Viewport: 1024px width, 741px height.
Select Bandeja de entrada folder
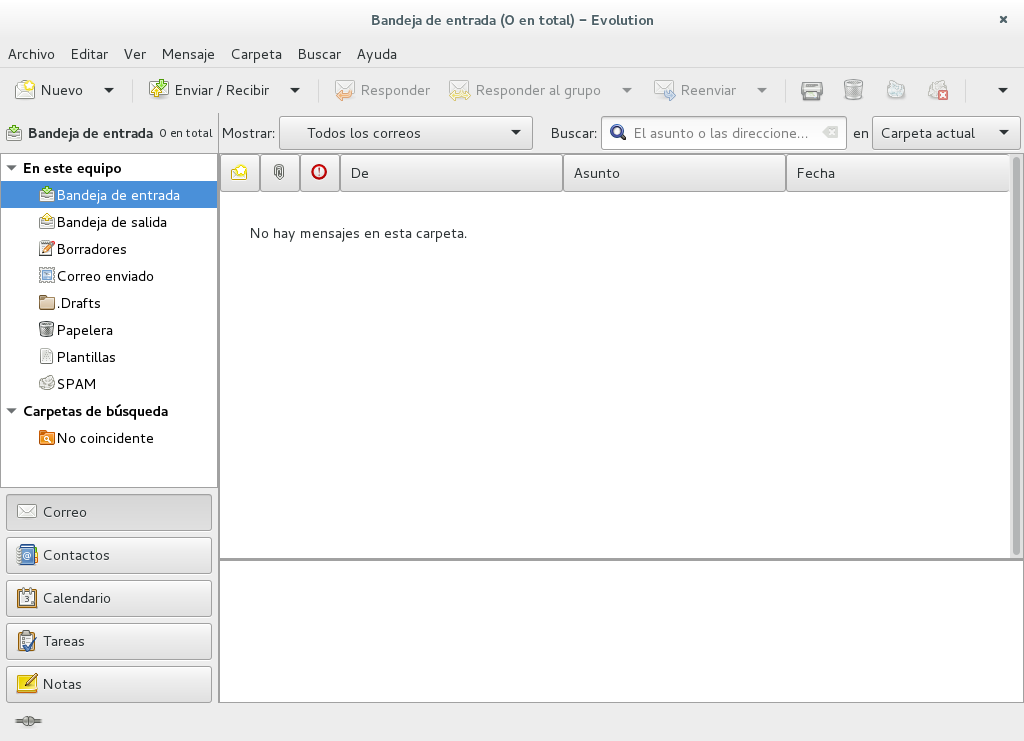click(109, 195)
